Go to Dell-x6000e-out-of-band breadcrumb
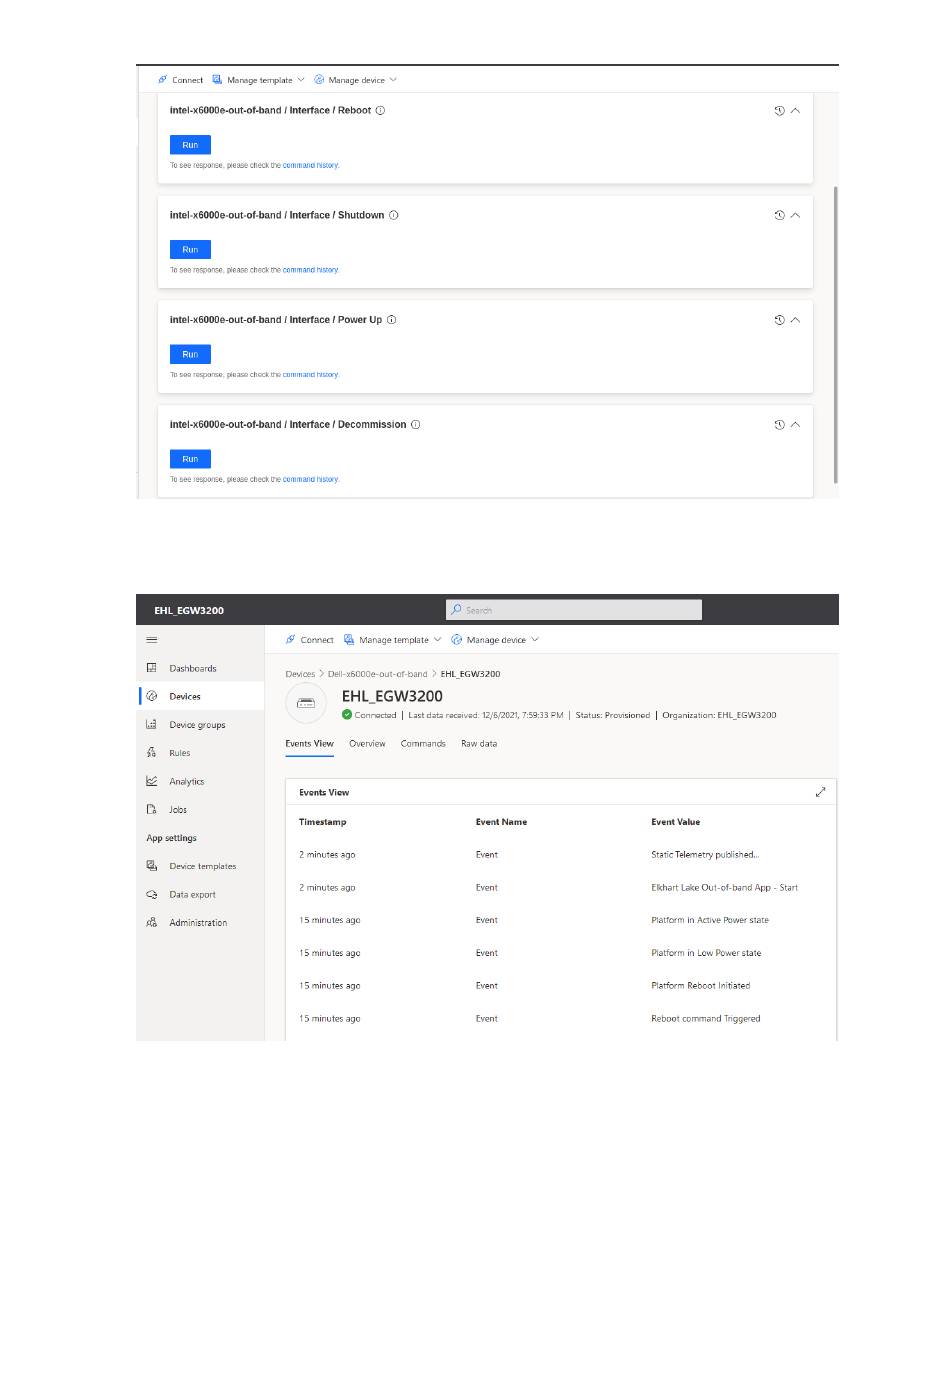Viewport: 950px width, 1387px height. point(377,674)
